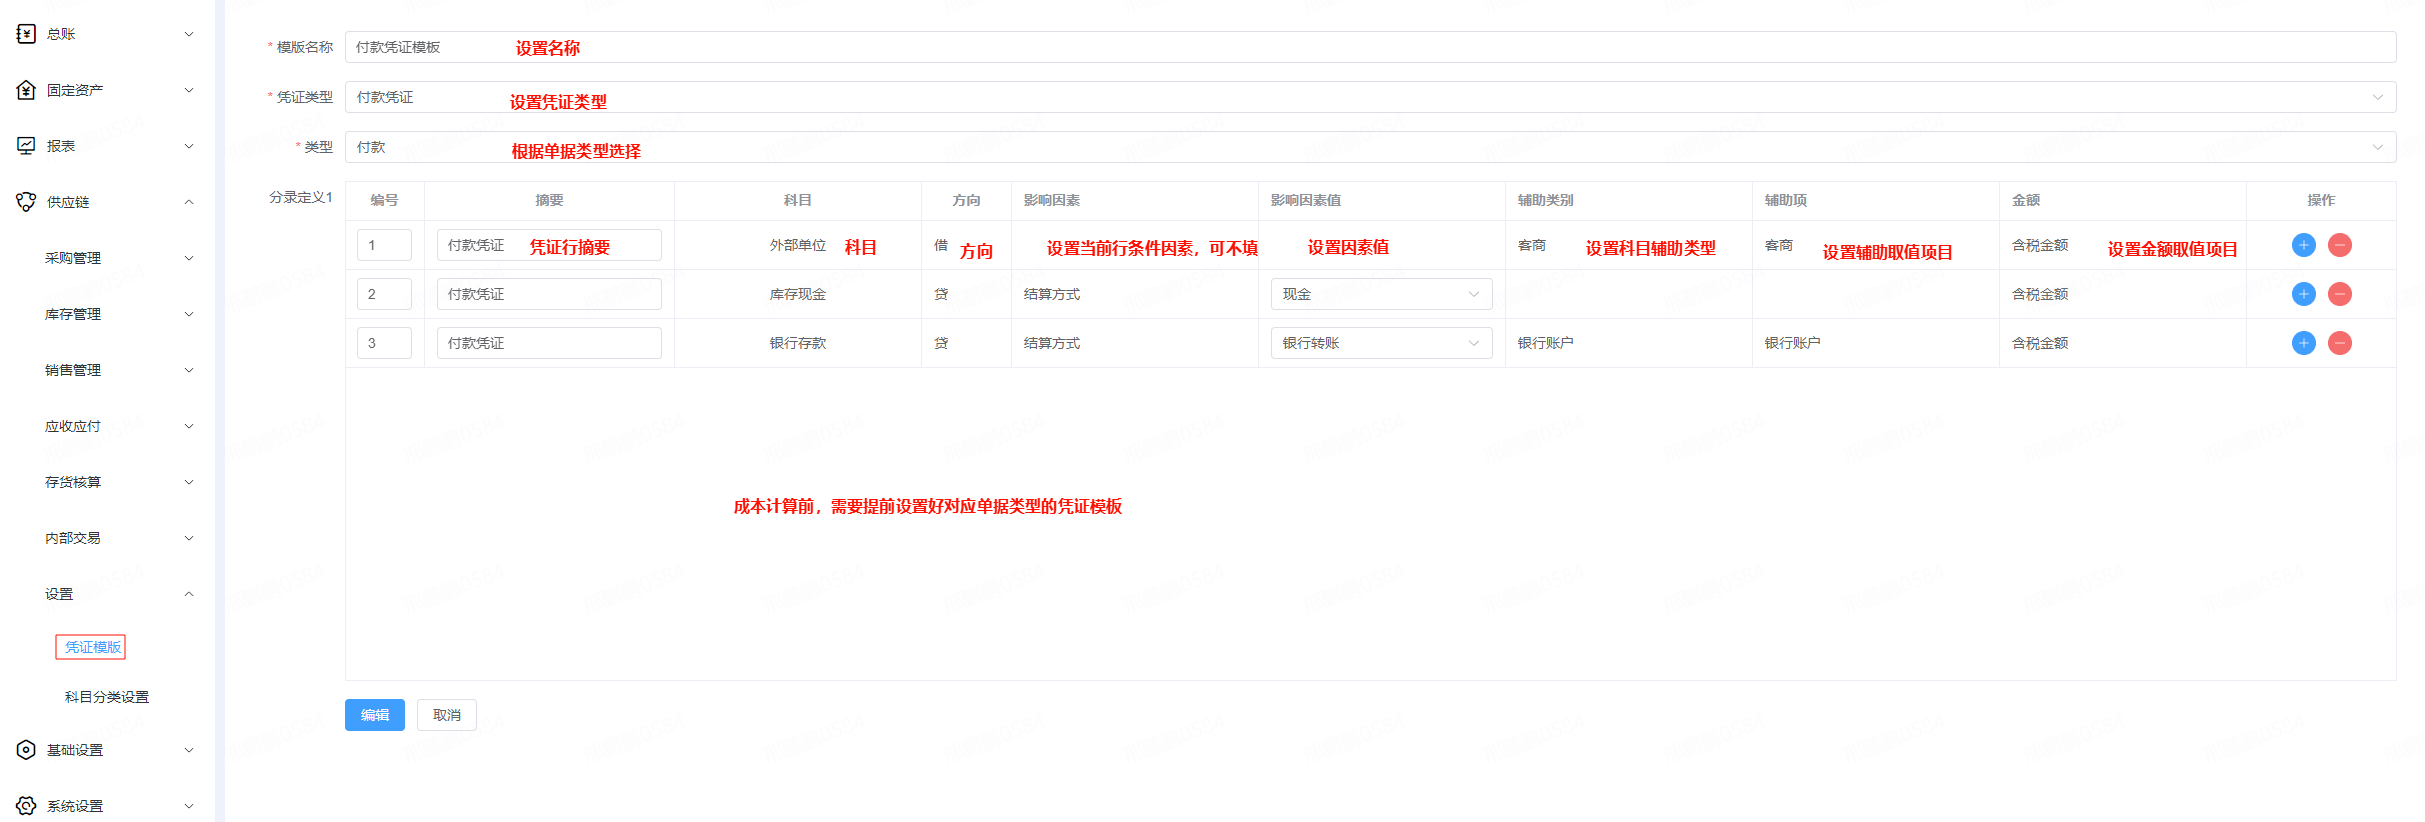Delete entry row 3 with red minus

(x=2339, y=343)
